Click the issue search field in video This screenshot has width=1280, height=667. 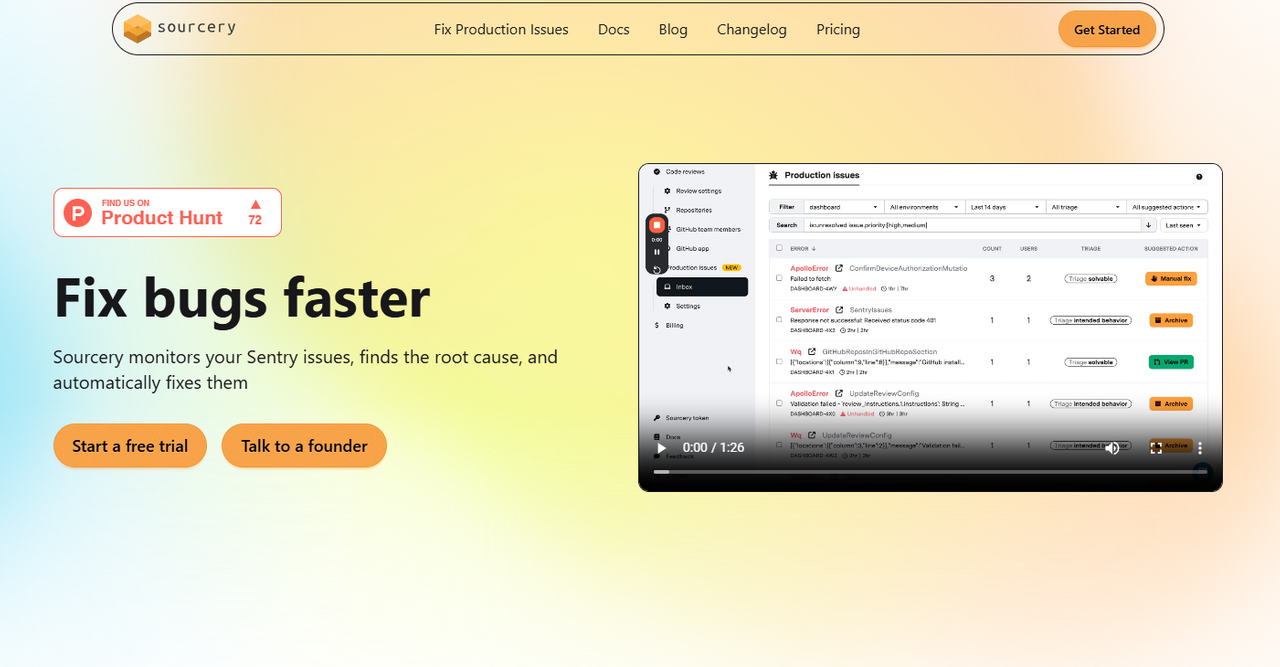click(x=973, y=225)
